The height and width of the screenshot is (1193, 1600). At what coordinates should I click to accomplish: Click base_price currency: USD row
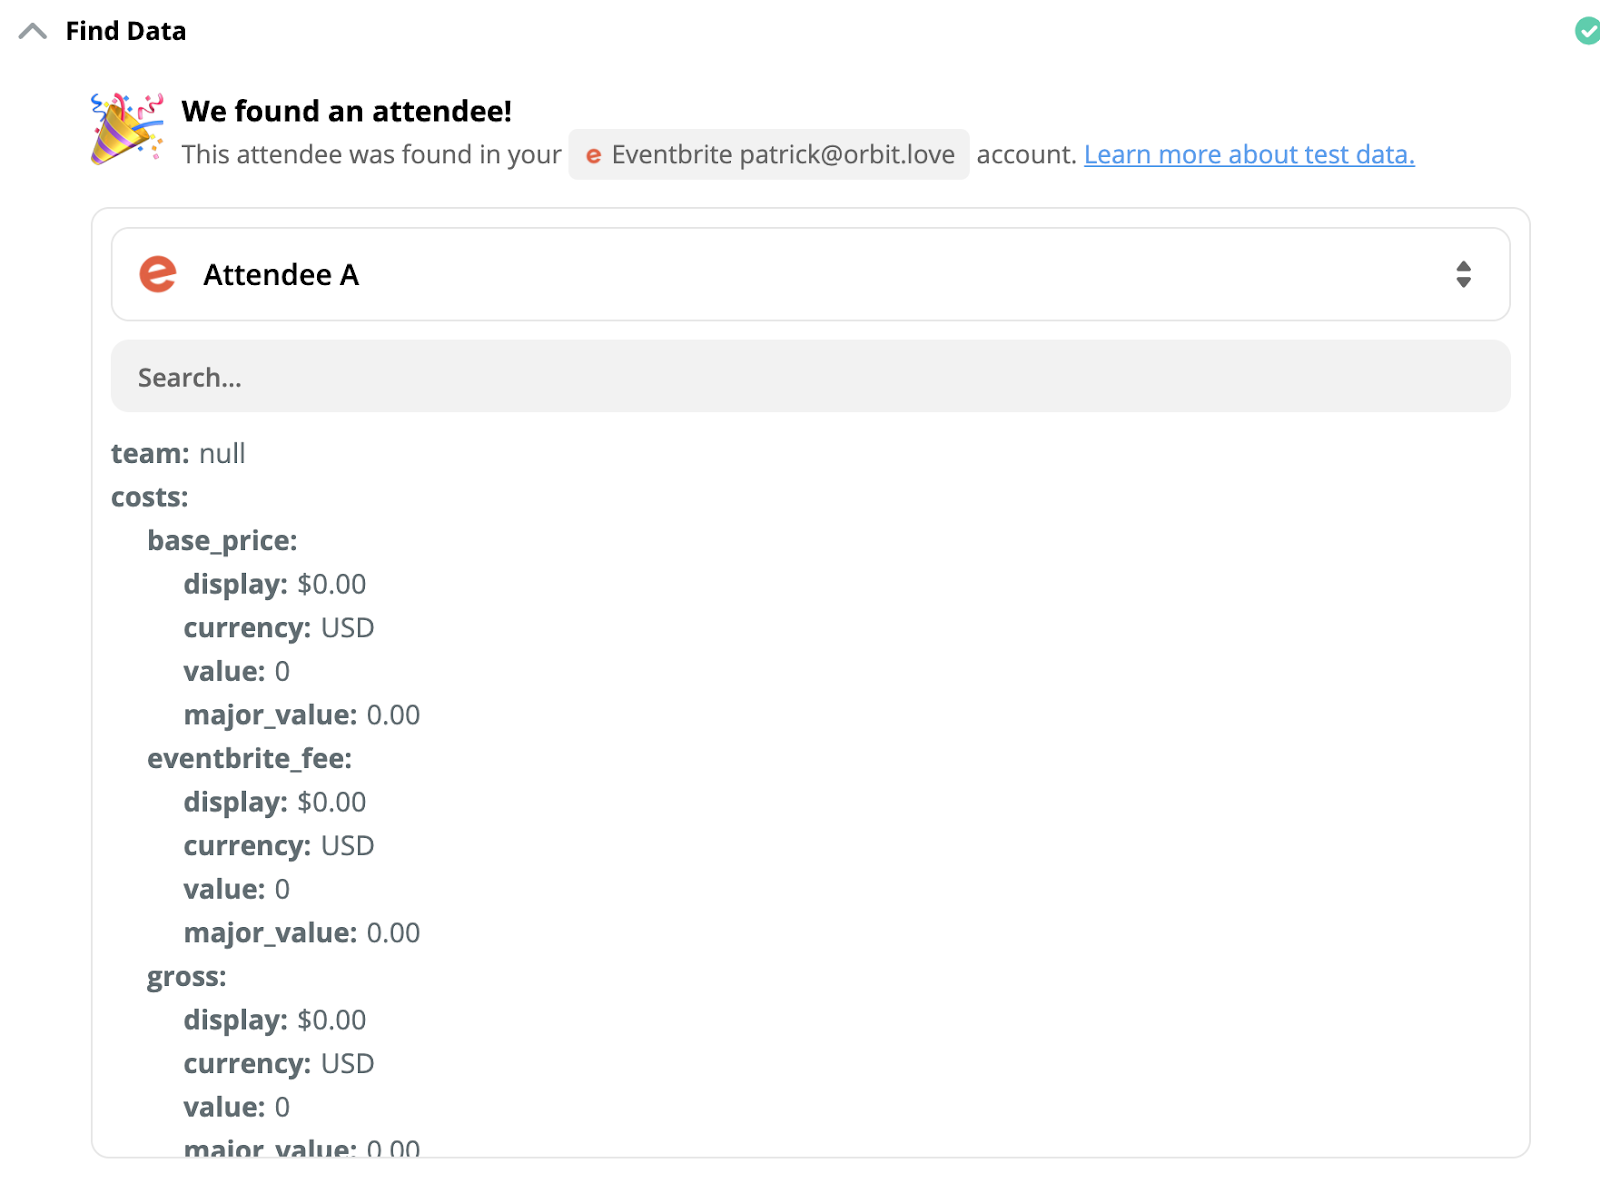pyautogui.click(x=279, y=628)
